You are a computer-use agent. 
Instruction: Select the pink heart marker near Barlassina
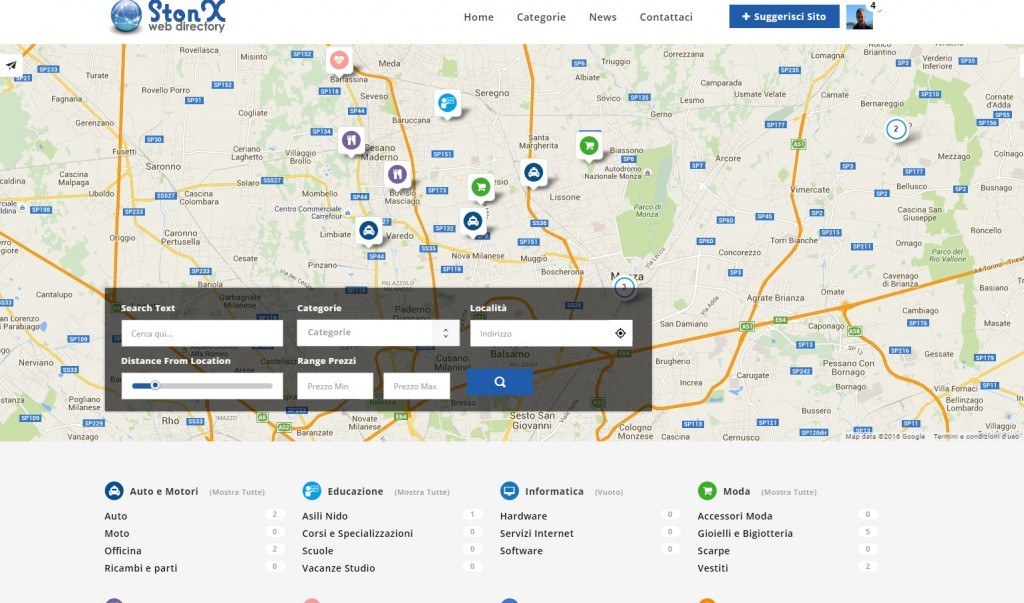[x=338, y=60]
